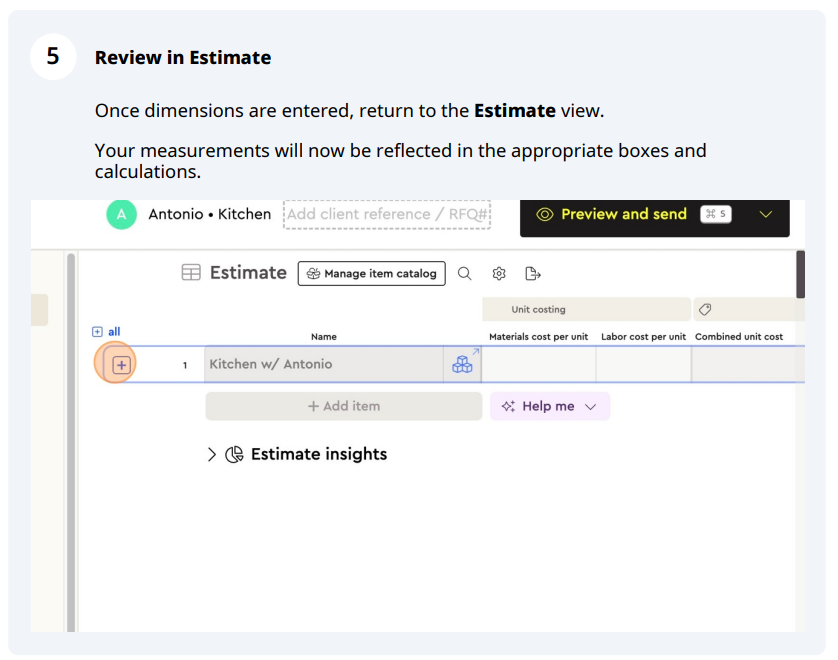Screen dimensions: 838x660
Task: Click Combined unit cost header
Action: click(739, 337)
